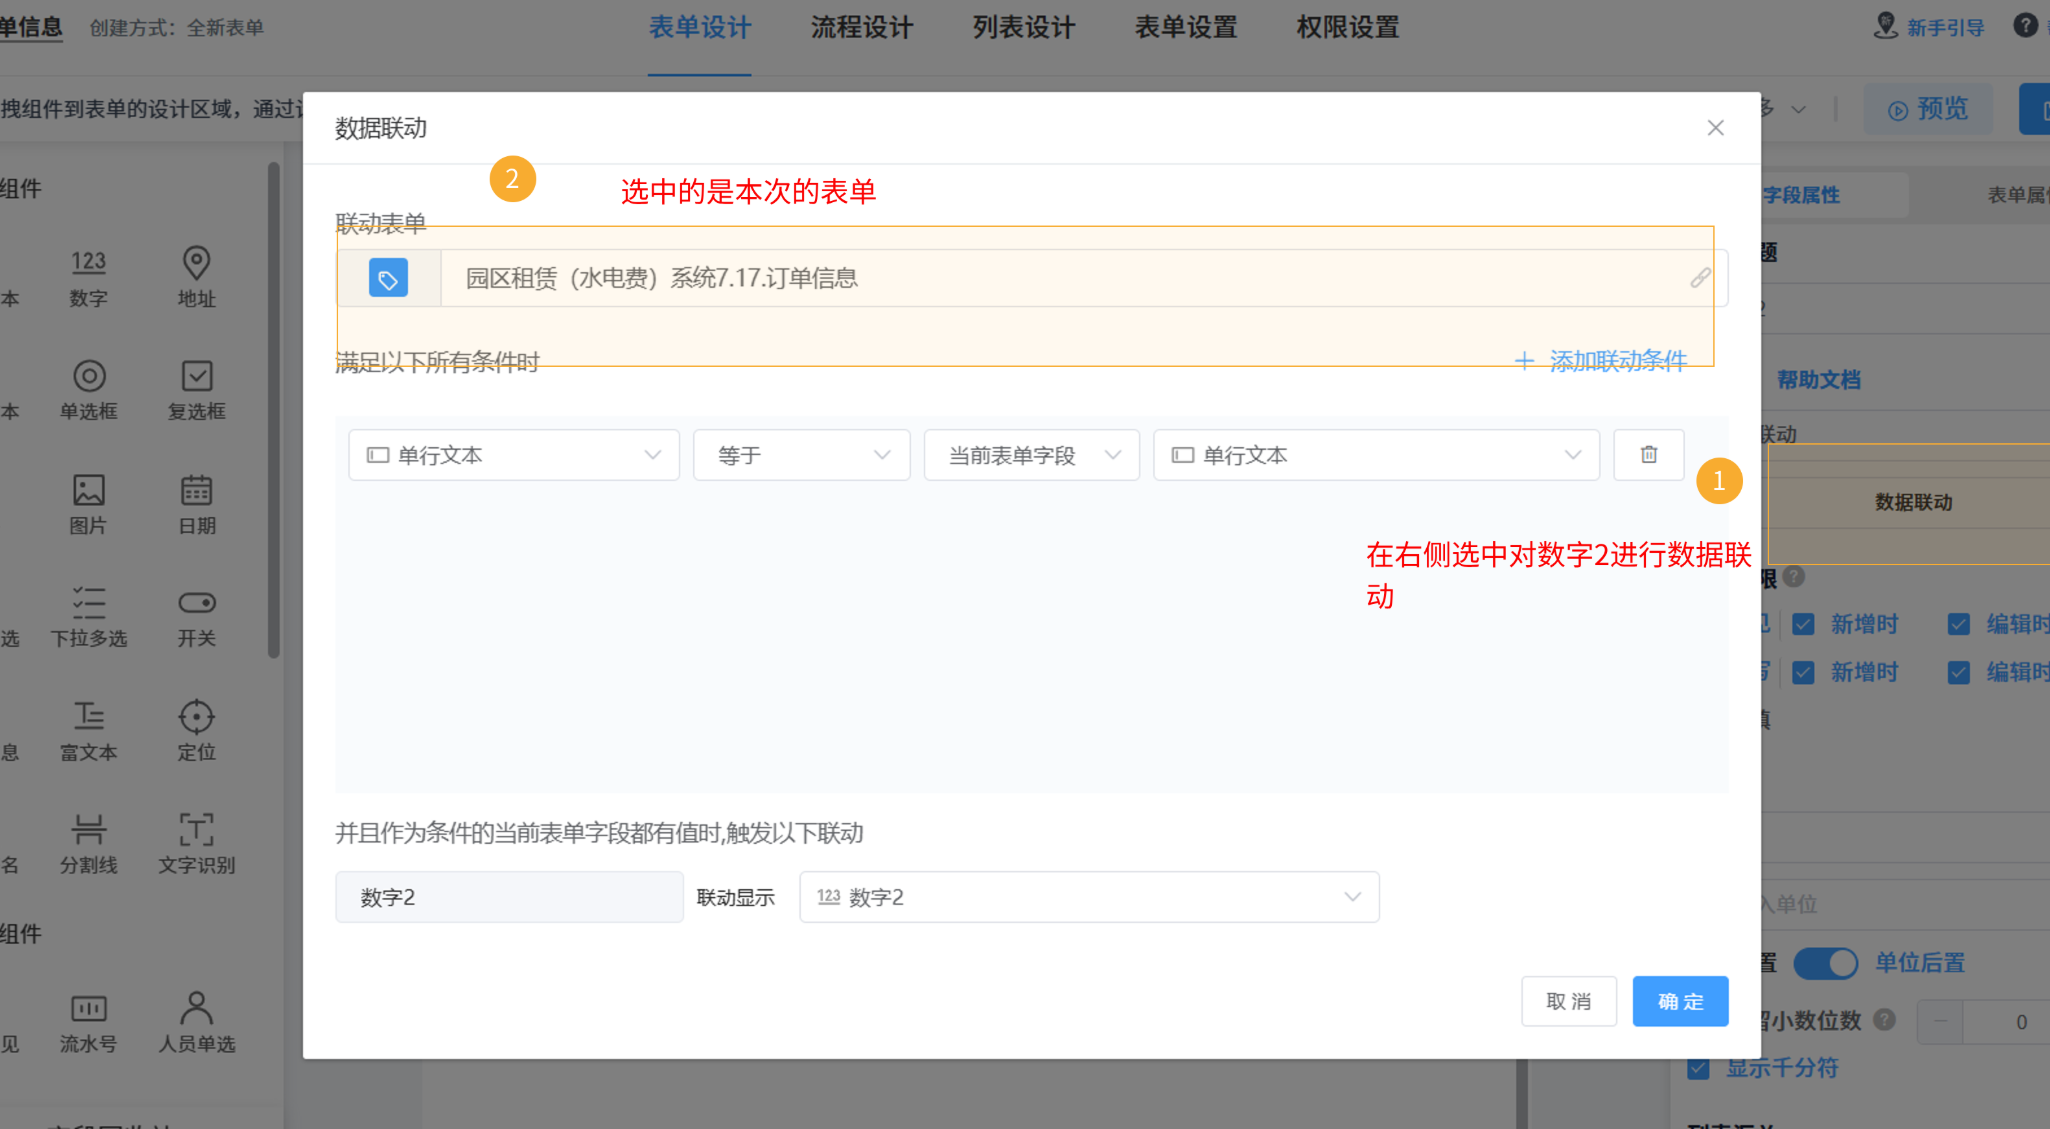Toggle 显示千分符 checkbox

pyautogui.click(x=1698, y=1068)
